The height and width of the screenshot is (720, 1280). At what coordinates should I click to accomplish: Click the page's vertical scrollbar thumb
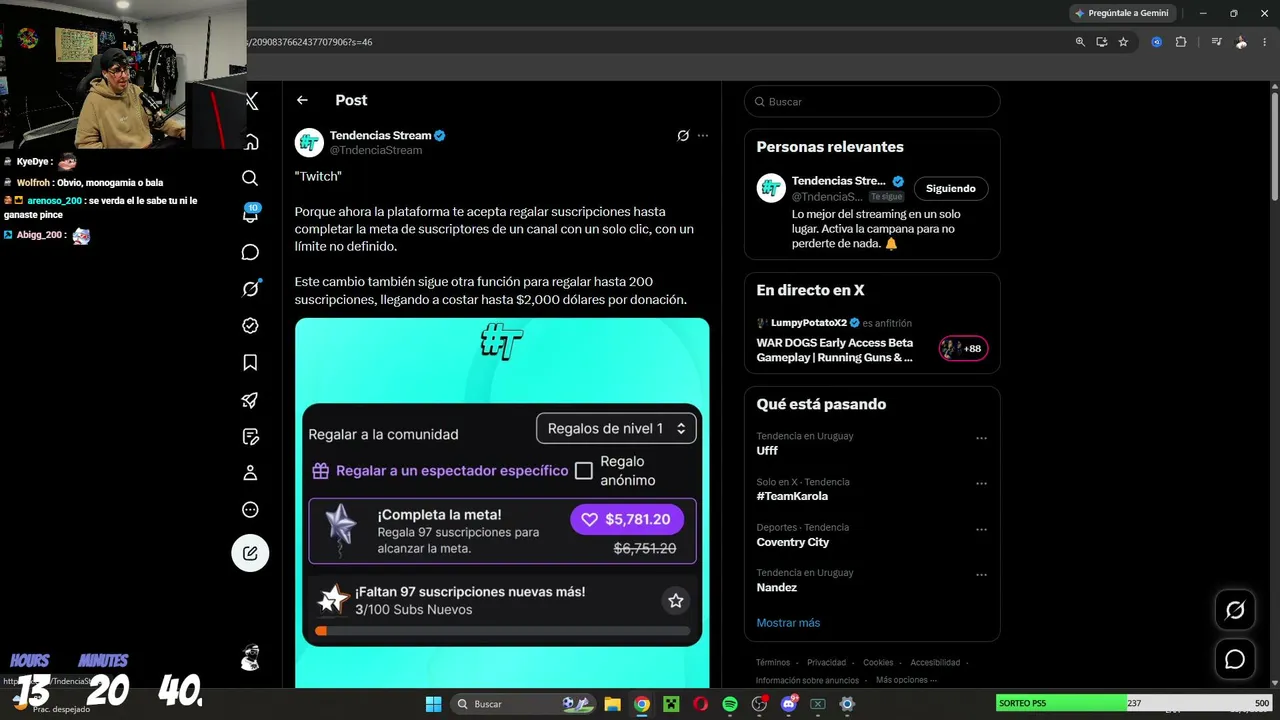click(x=1275, y=147)
